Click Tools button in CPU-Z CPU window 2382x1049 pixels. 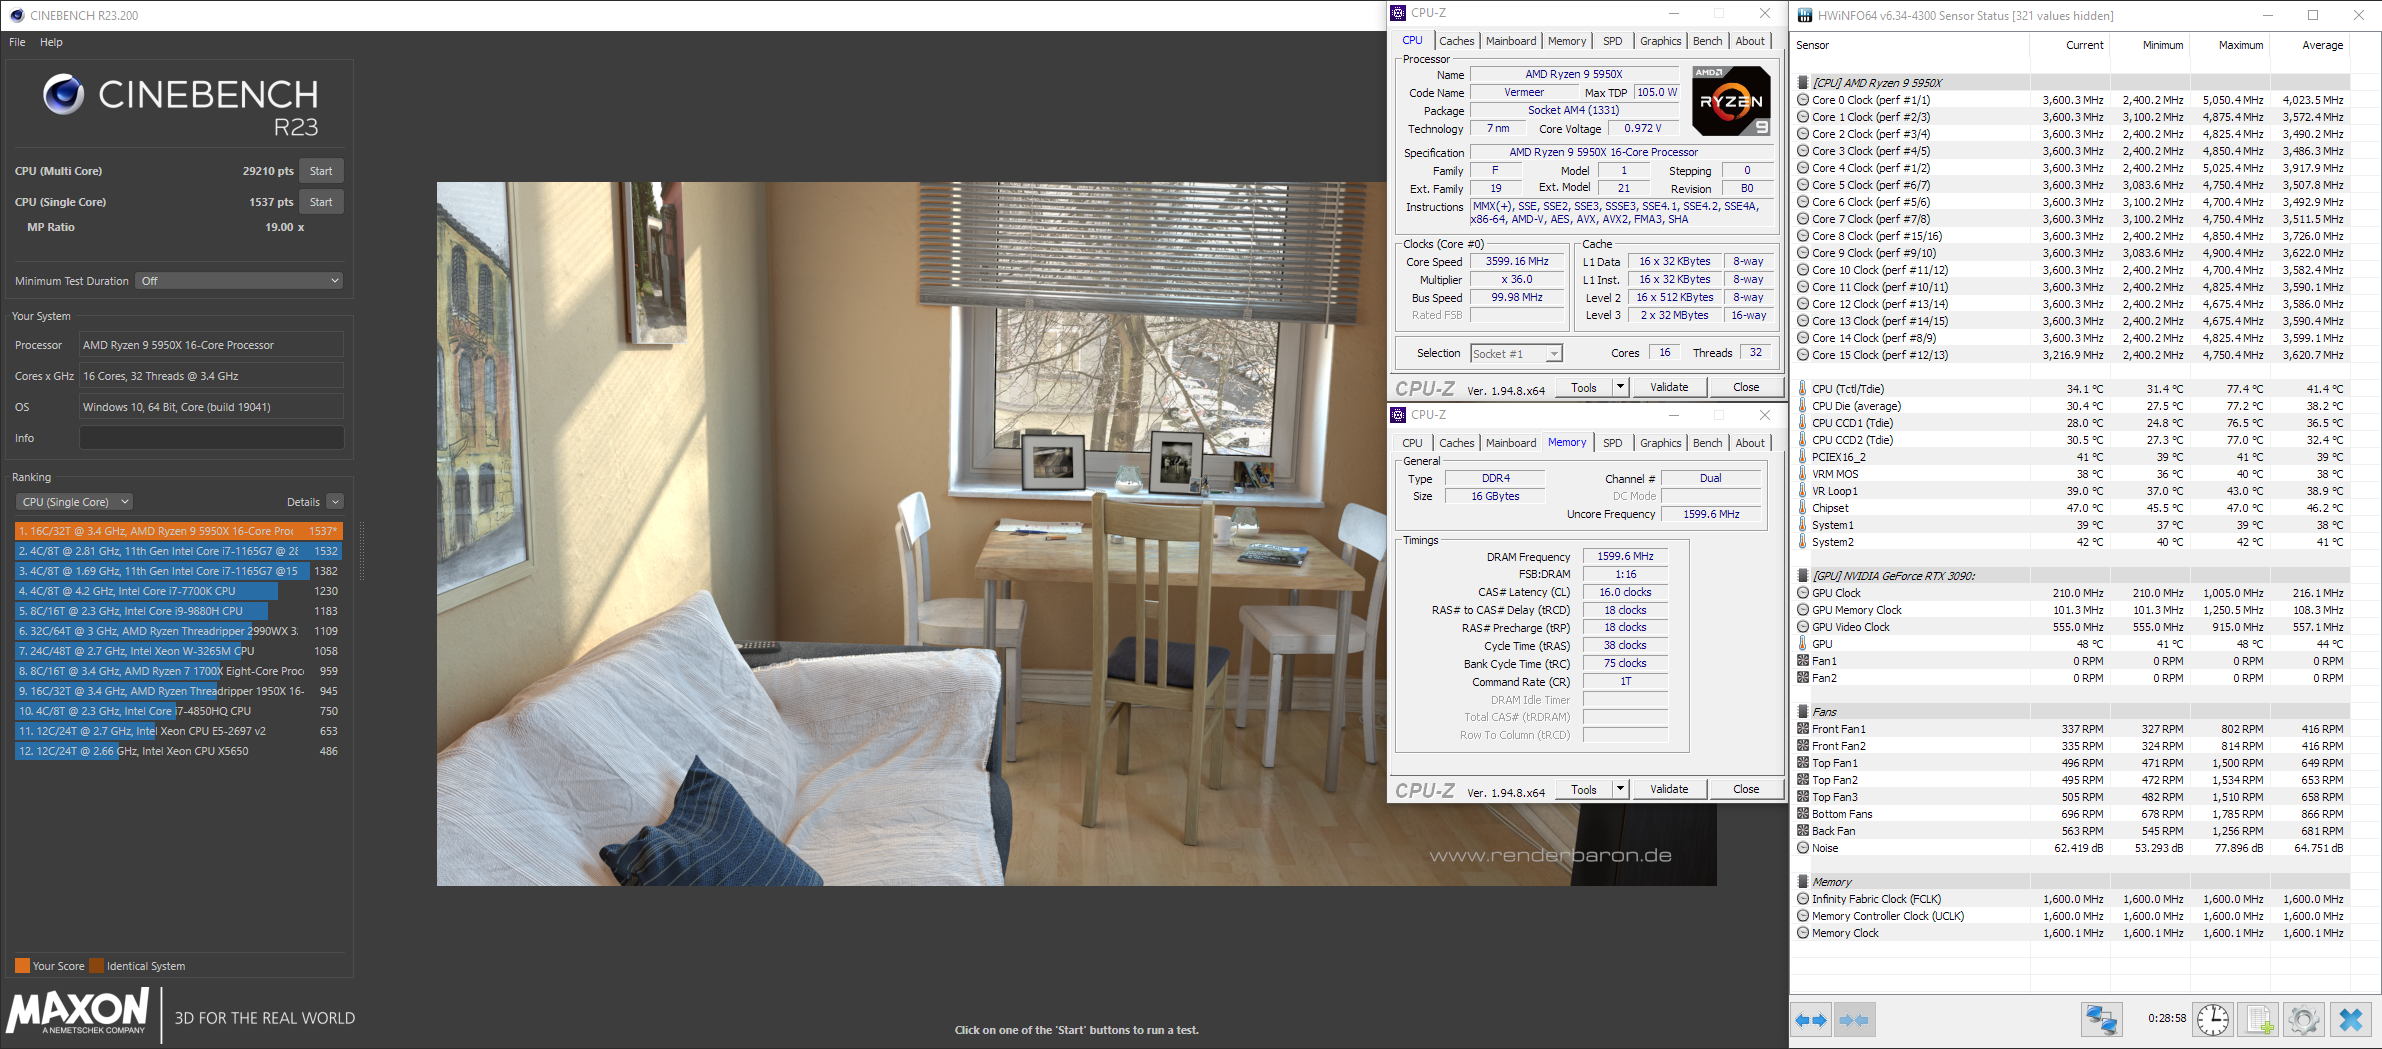1584,387
